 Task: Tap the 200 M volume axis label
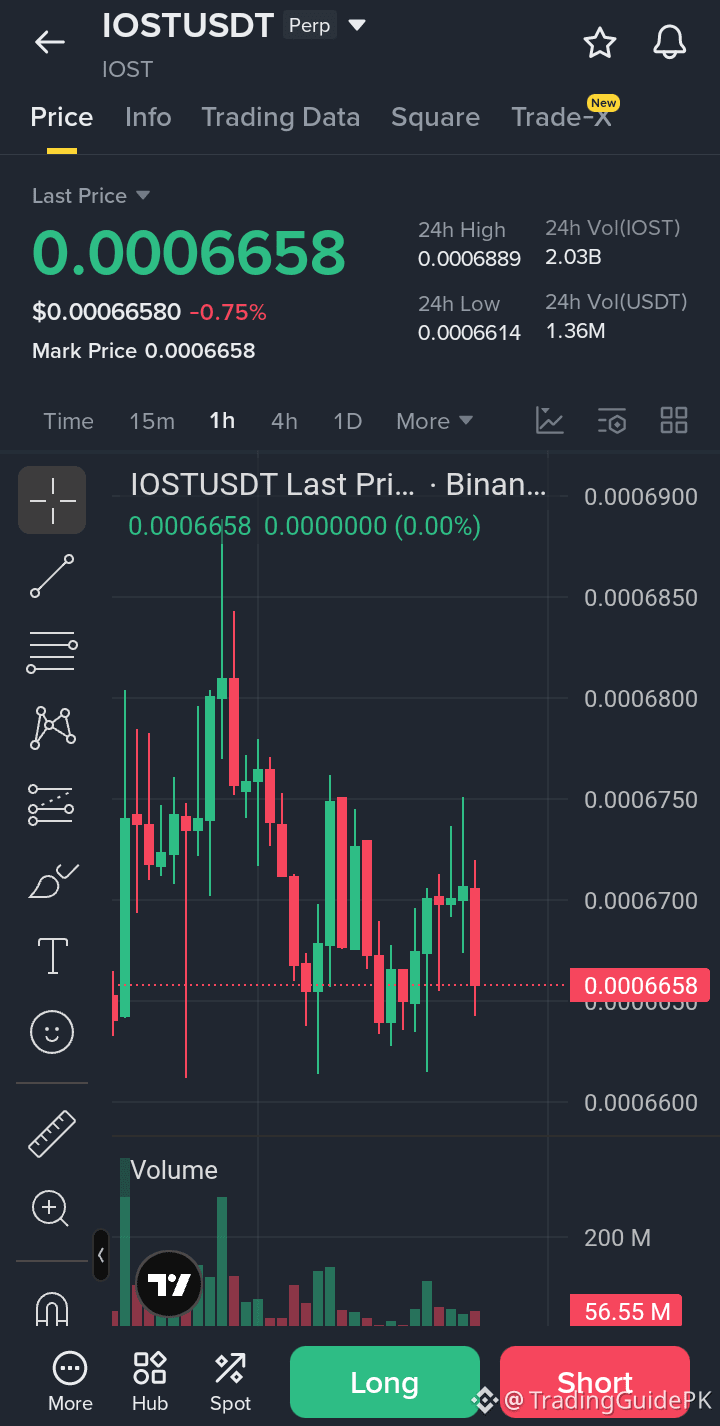tap(617, 1238)
